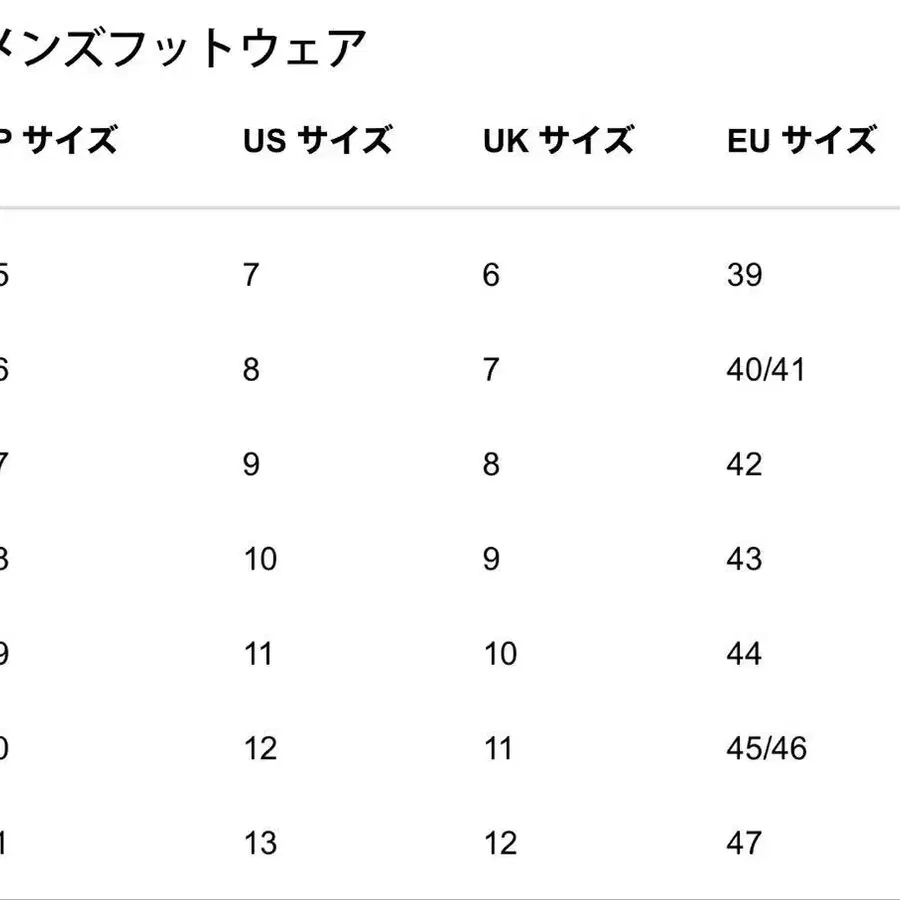Click EU size 40/41 cell
The height and width of the screenshot is (900, 900).
(x=766, y=370)
